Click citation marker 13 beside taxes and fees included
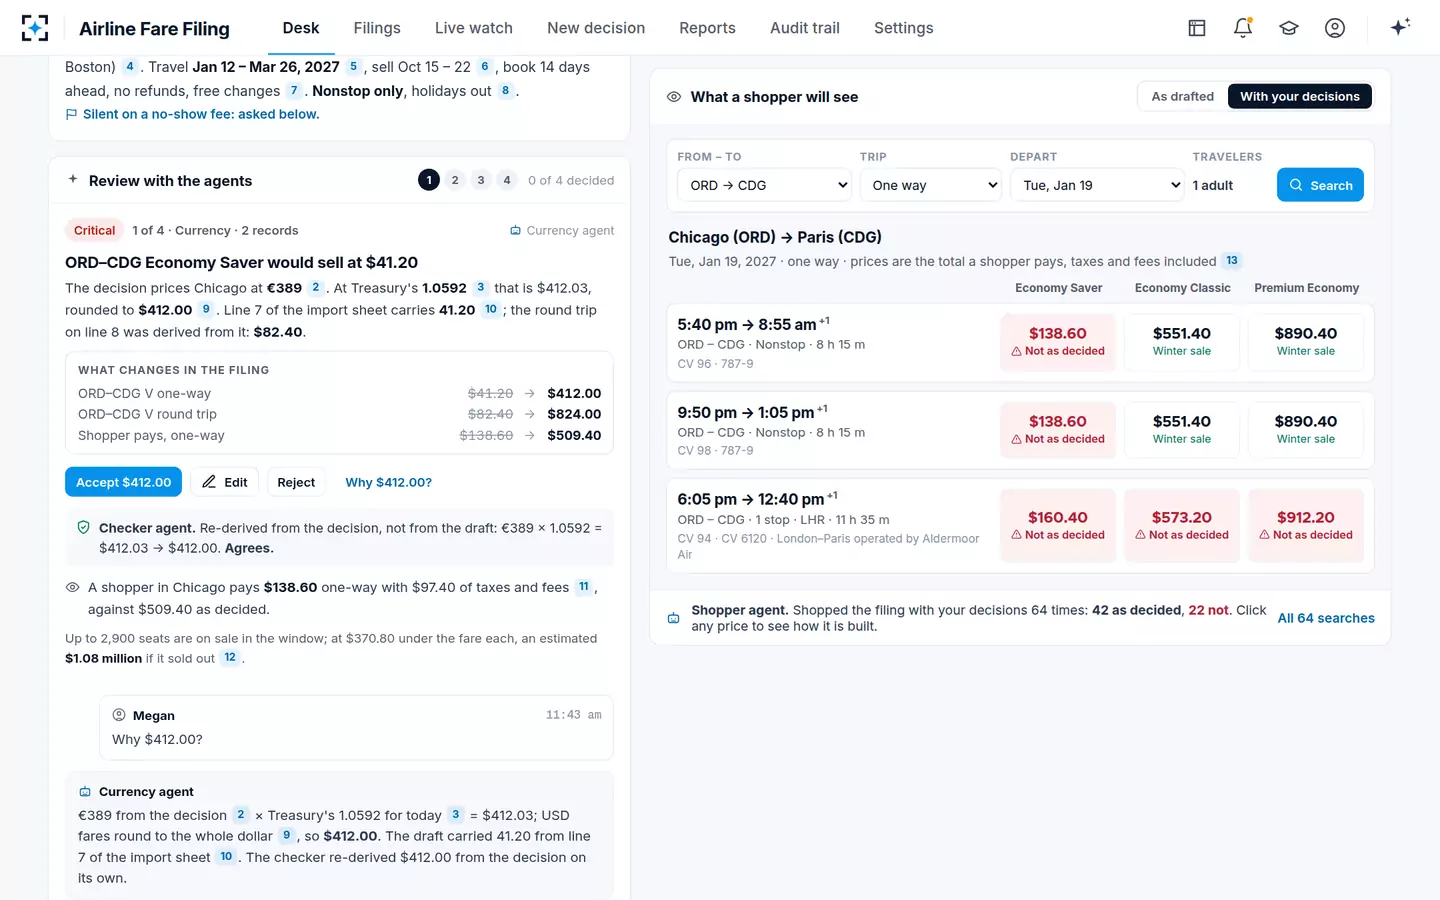Viewport: 1440px width, 900px height. click(x=1232, y=261)
